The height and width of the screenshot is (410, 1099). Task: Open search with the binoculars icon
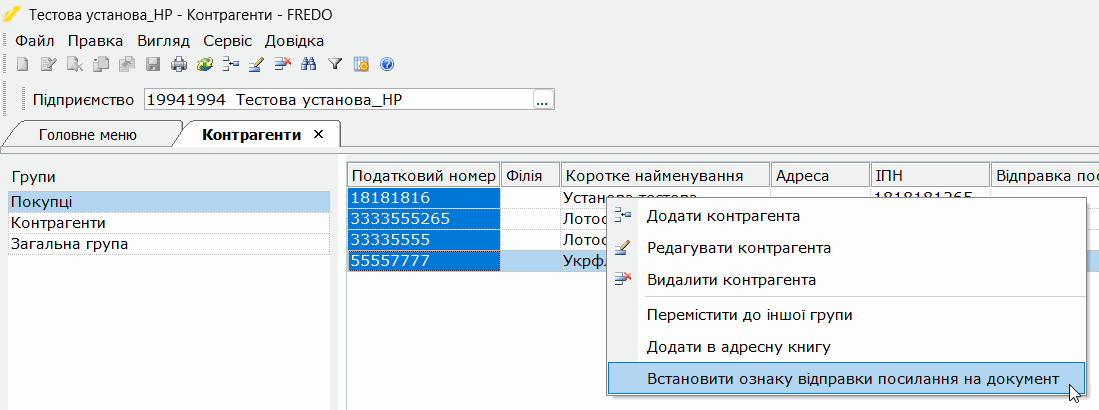click(x=308, y=64)
